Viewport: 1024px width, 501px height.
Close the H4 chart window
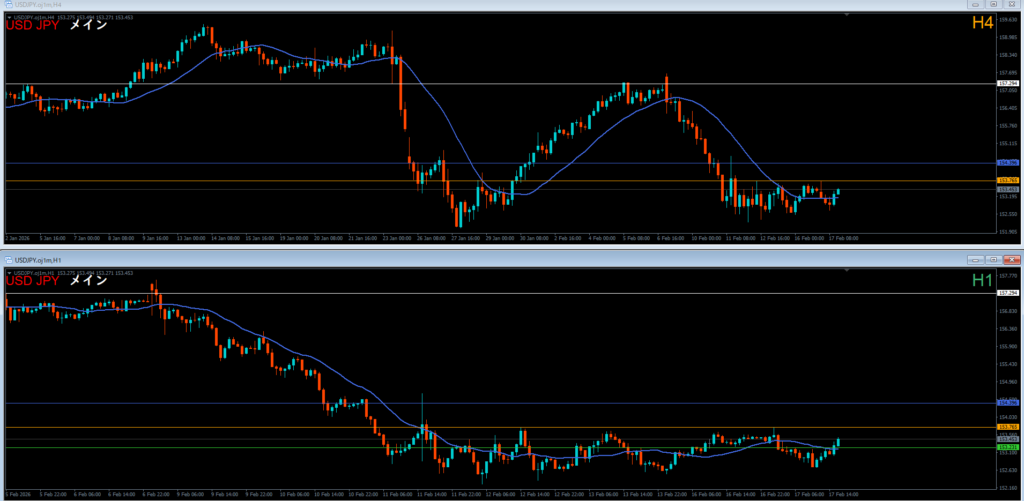pyautogui.click(x=1010, y=6)
